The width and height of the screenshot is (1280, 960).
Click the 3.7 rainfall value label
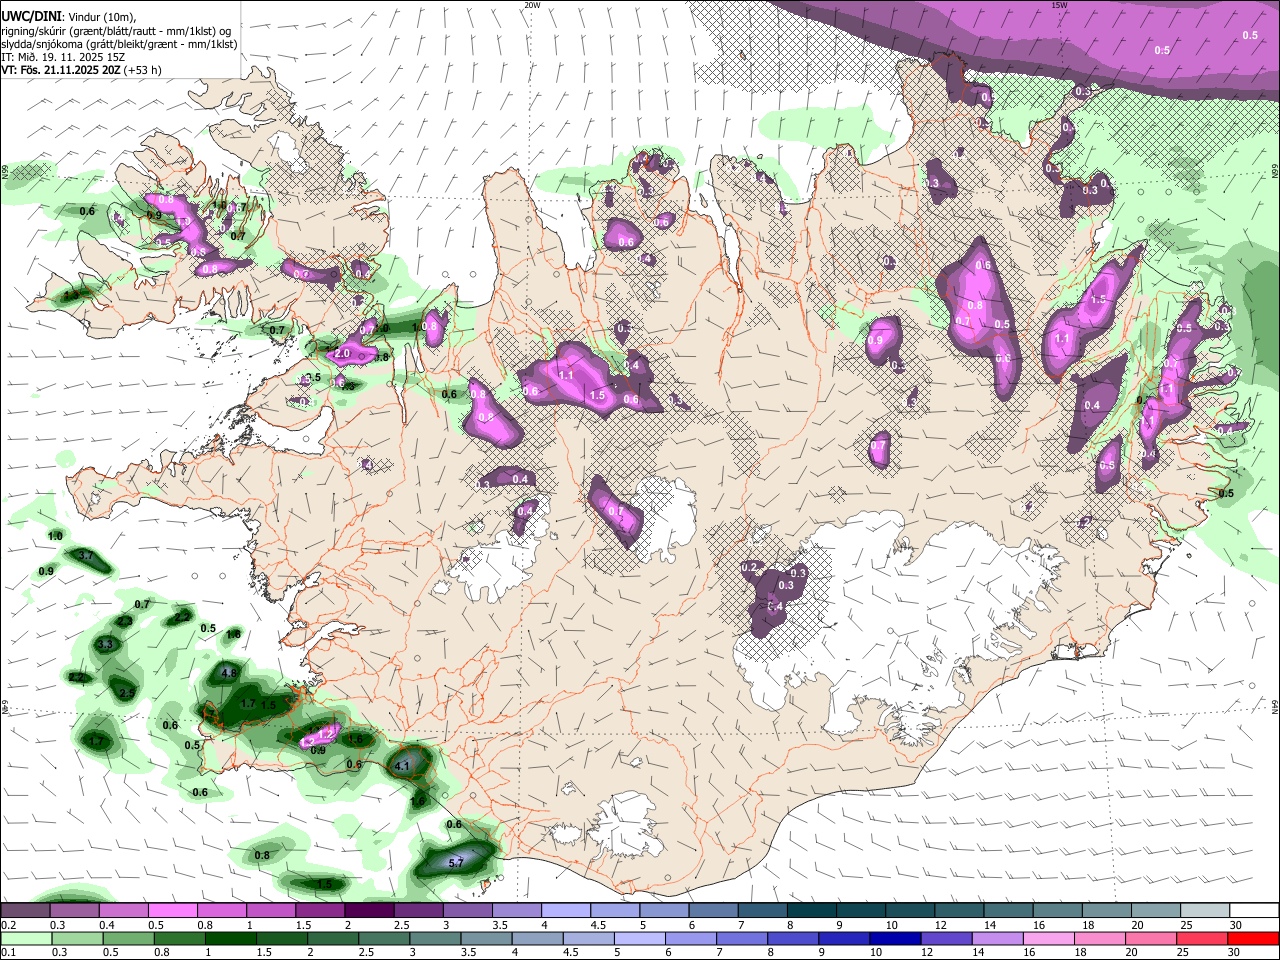click(x=86, y=556)
